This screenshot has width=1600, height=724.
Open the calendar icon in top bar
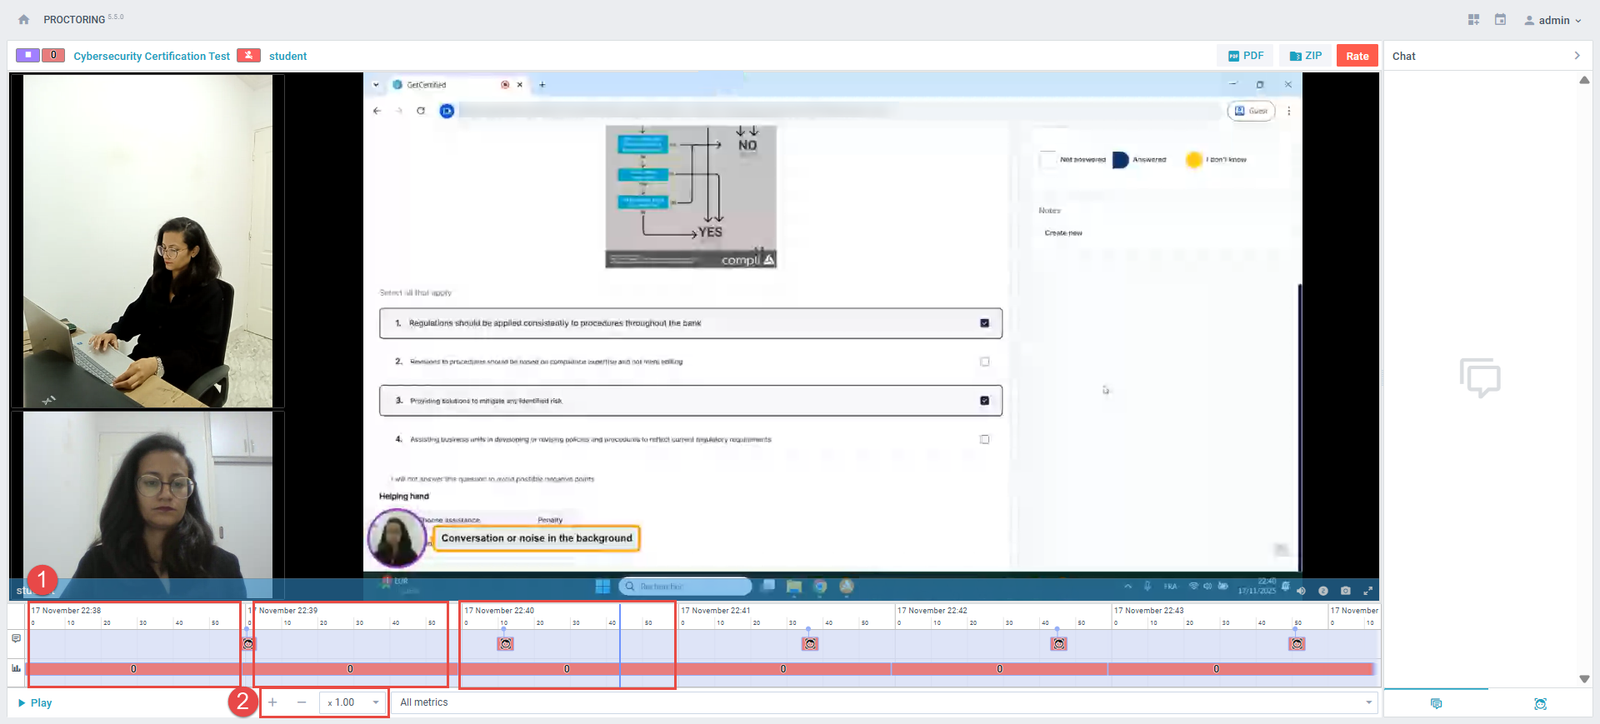[x=1500, y=20]
